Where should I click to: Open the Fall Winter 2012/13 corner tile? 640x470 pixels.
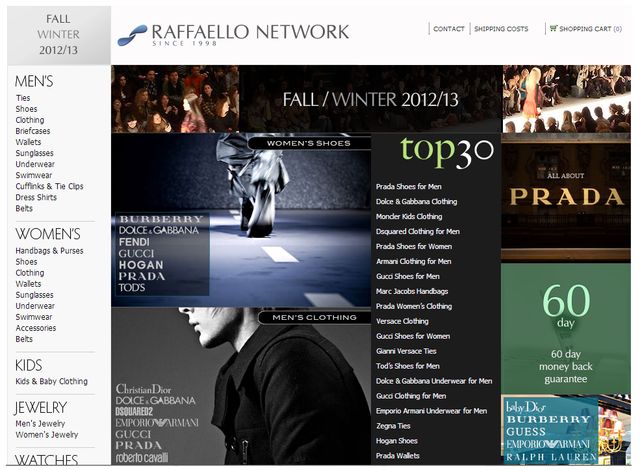pos(59,35)
